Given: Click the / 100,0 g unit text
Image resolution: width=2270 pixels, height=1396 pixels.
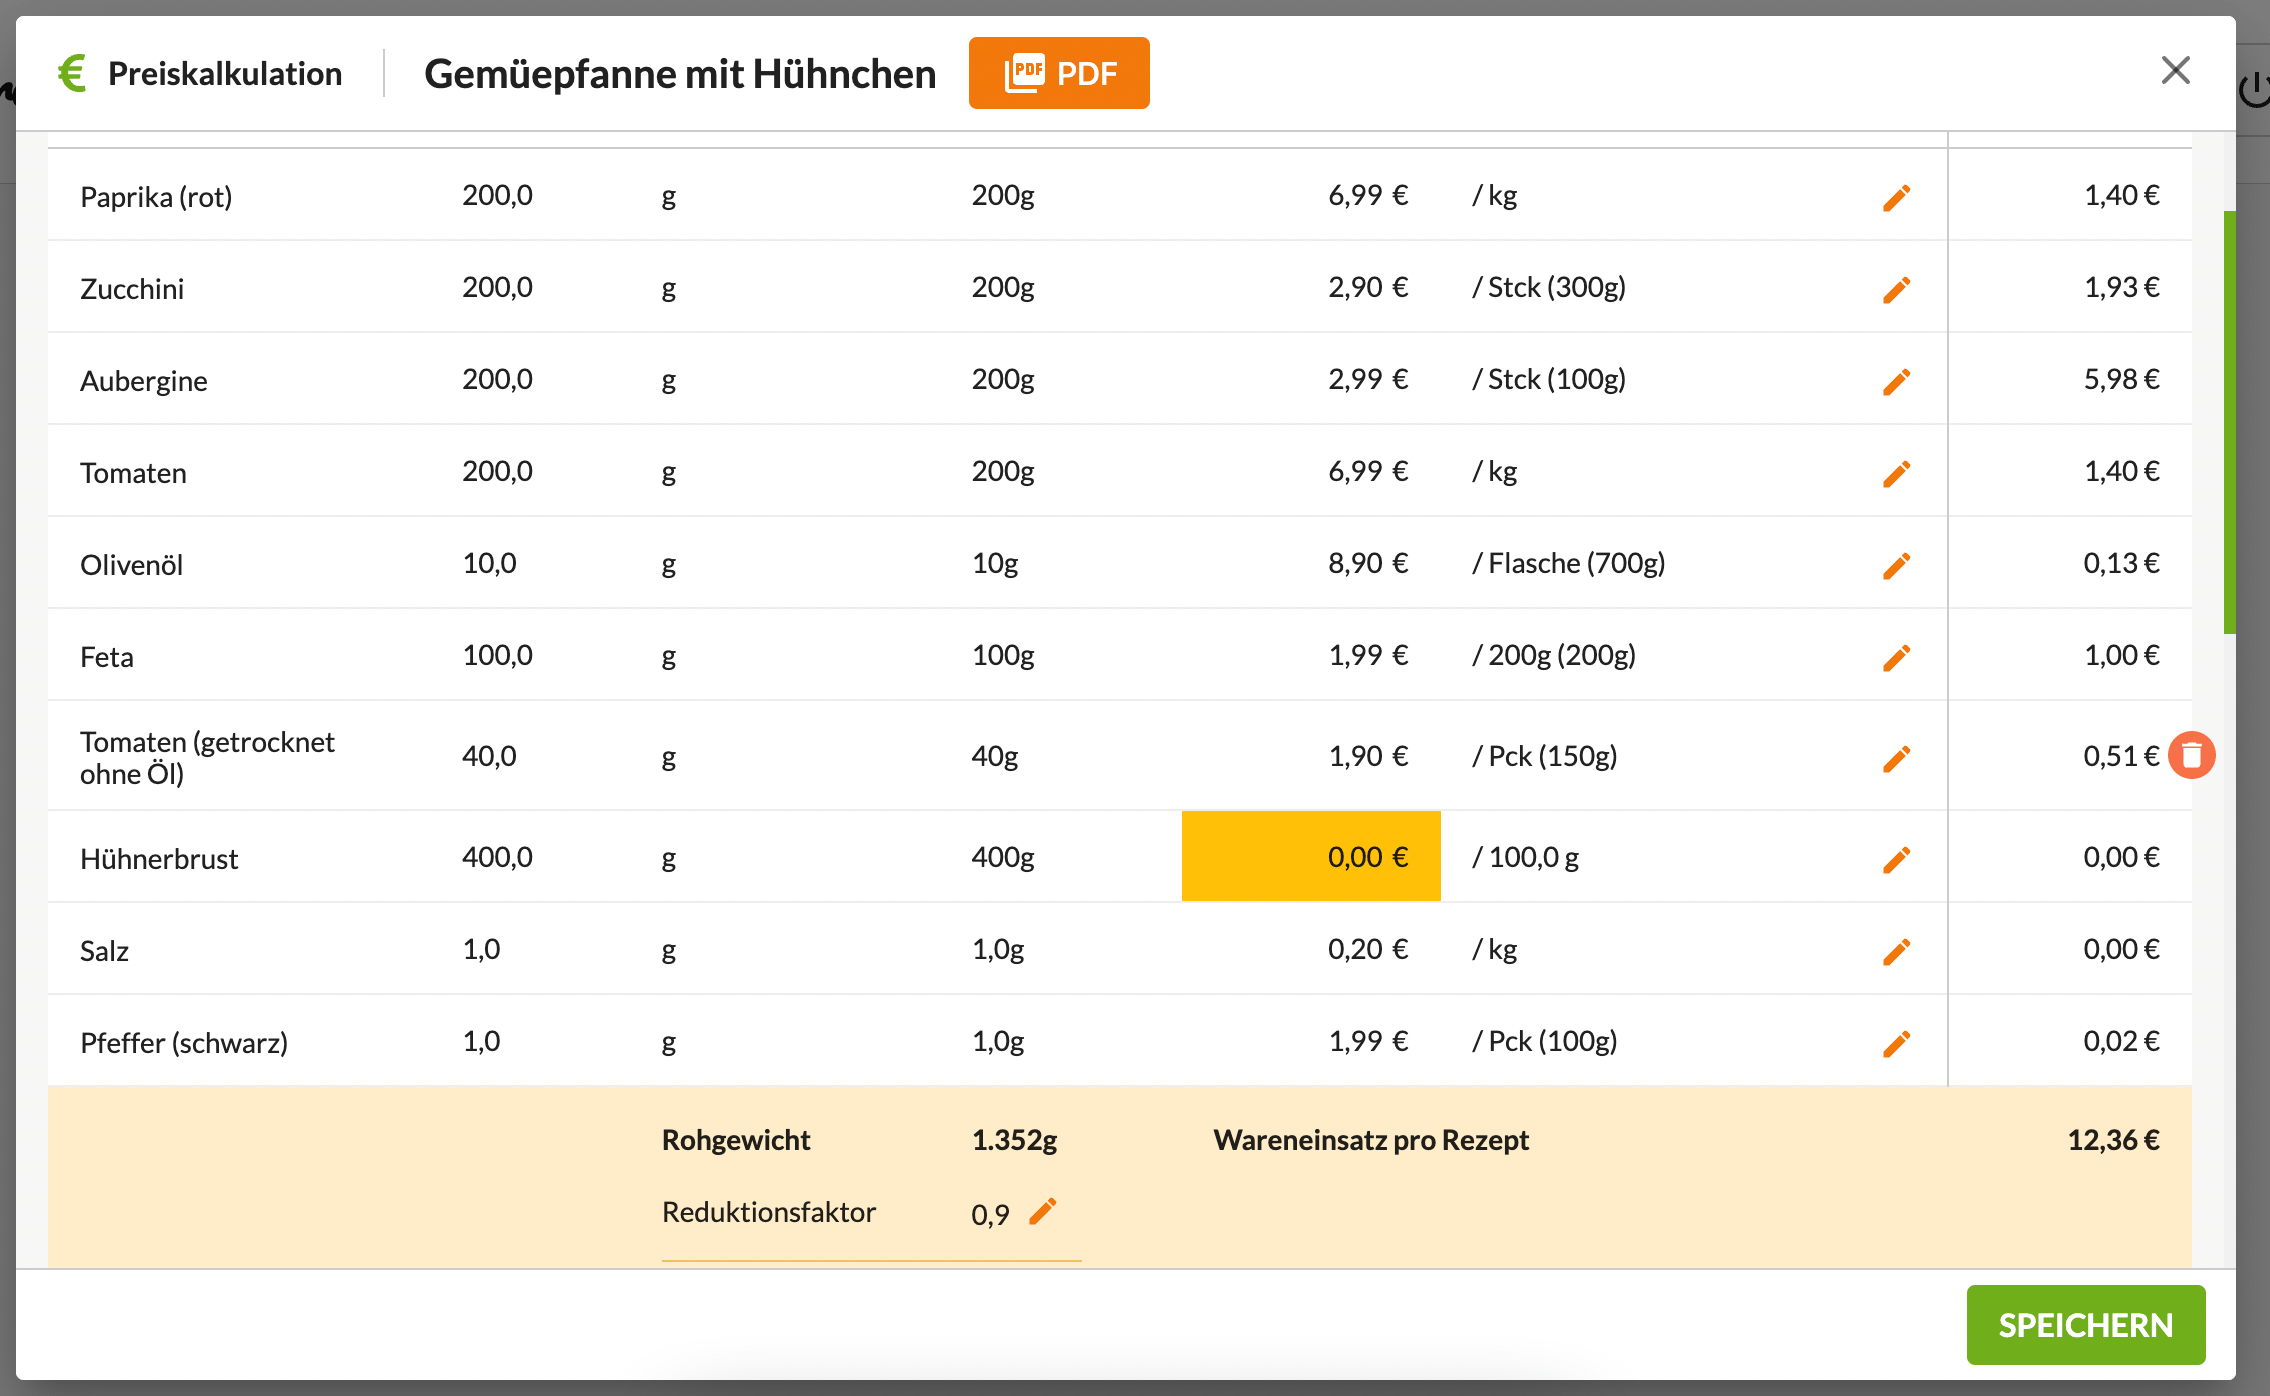Looking at the screenshot, I should point(1525,857).
